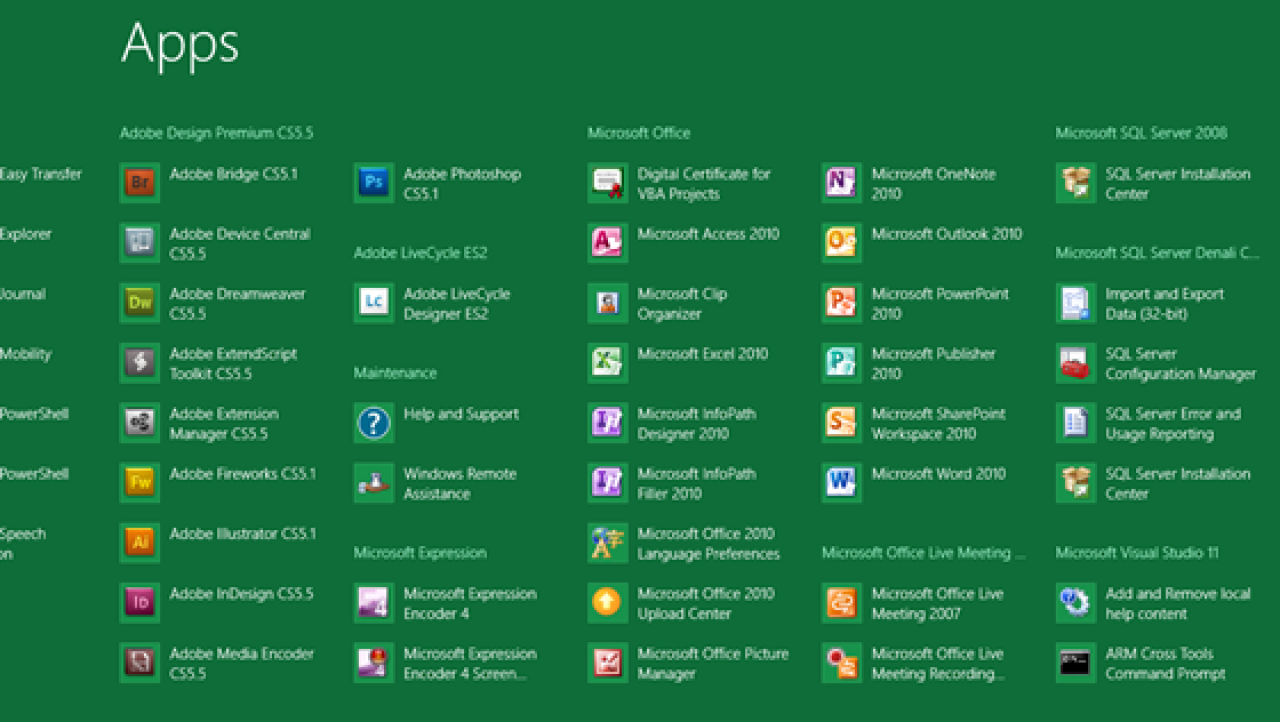
Task: Open Office Live Meeting Recording app
Action: (915, 663)
